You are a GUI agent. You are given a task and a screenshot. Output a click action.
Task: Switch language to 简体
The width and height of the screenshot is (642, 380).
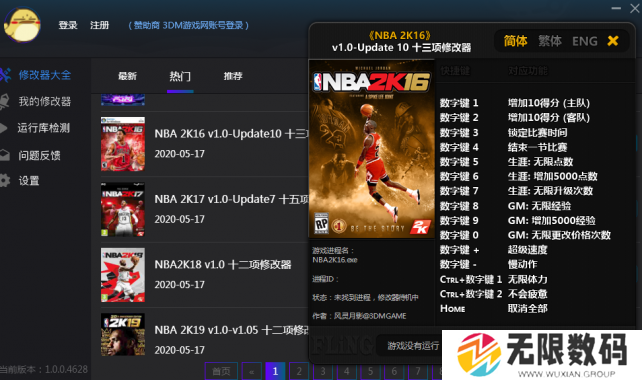515,41
